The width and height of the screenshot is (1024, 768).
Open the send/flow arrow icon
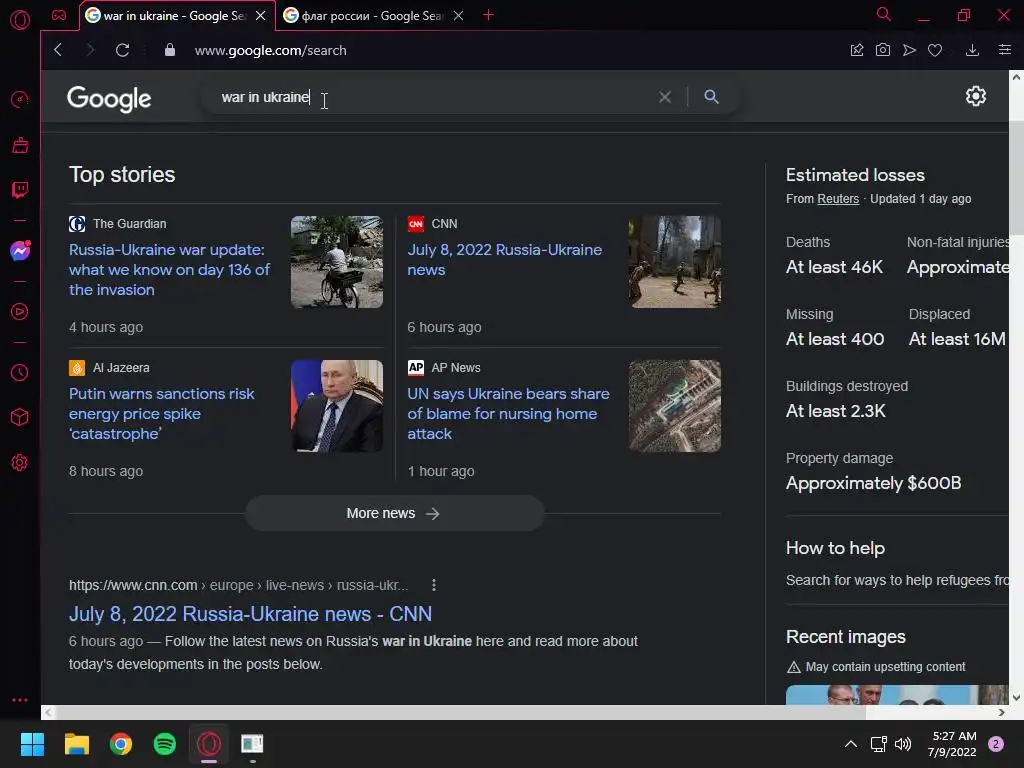909,50
